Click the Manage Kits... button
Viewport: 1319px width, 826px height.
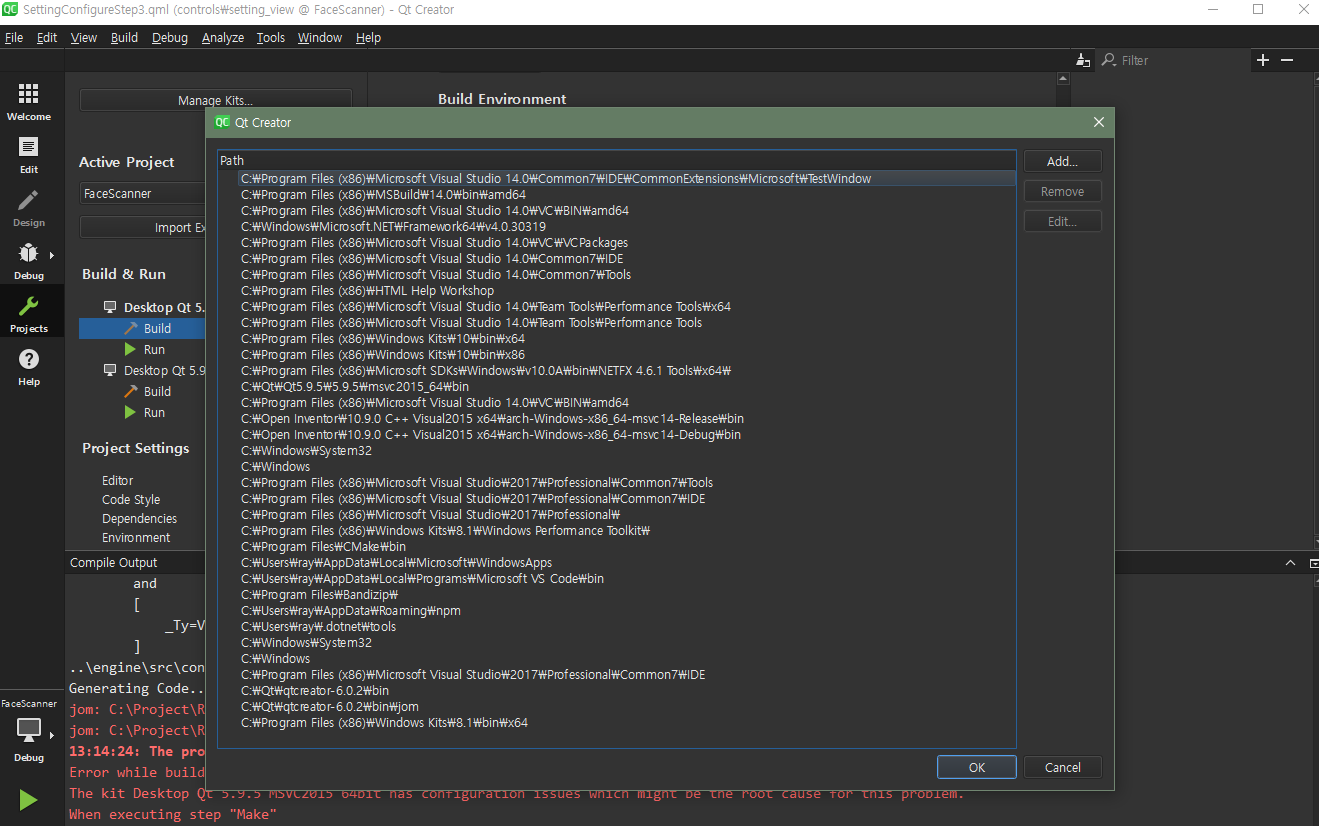click(215, 100)
